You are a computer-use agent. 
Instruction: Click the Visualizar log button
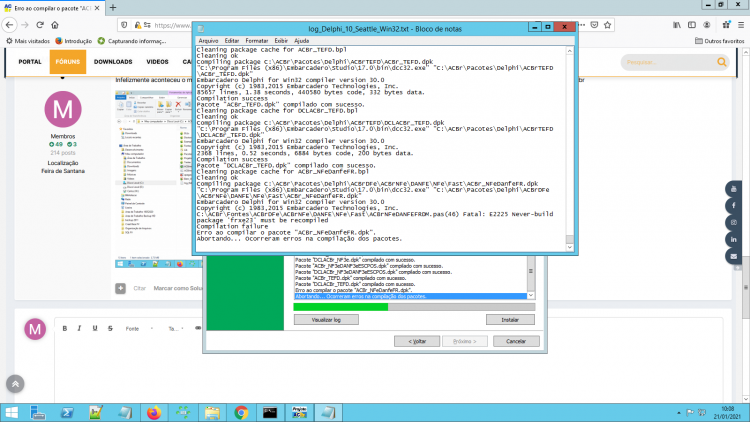point(326,320)
